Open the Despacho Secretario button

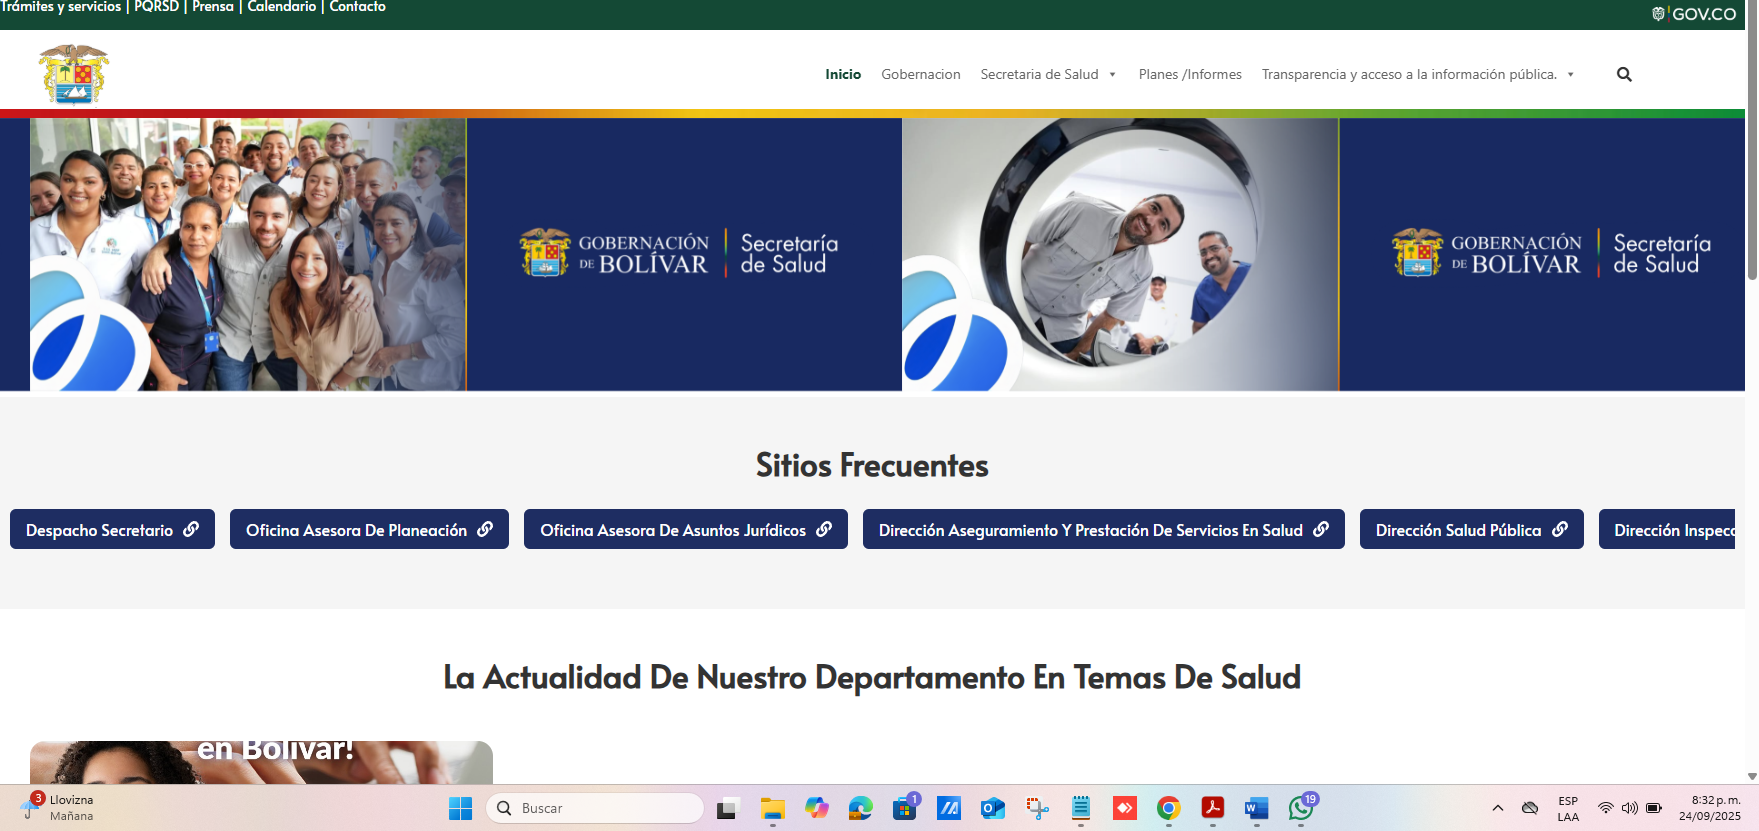[112, 530]
